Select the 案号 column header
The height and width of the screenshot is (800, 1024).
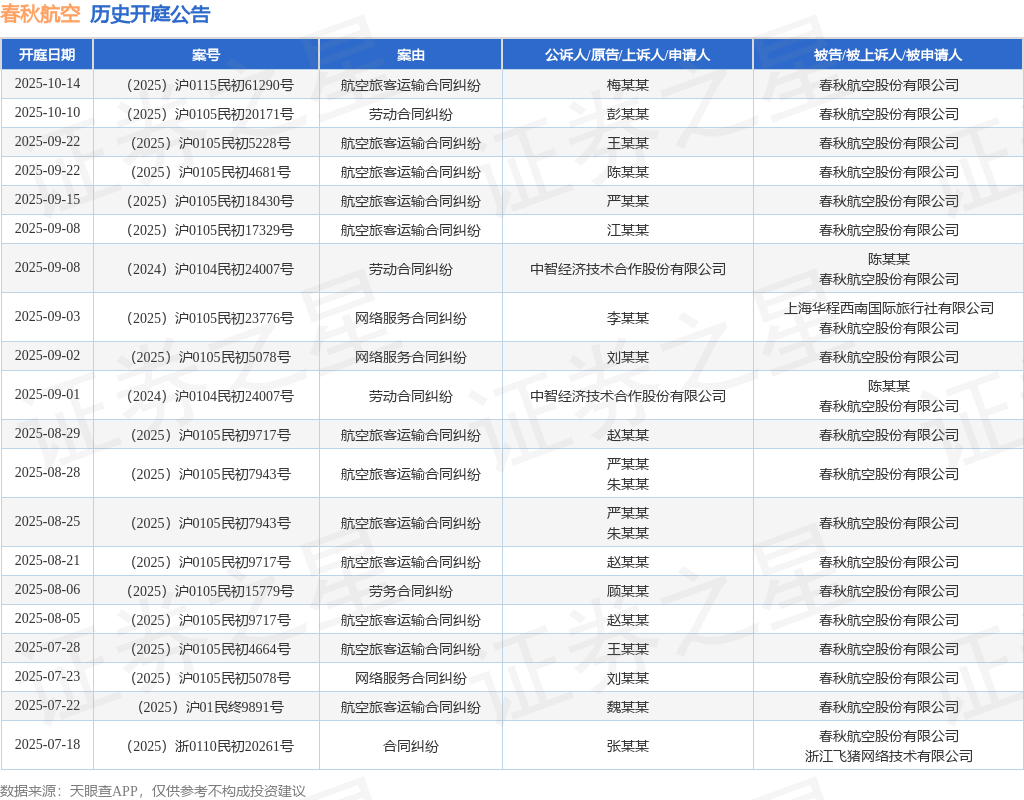[x=206, y=55]
